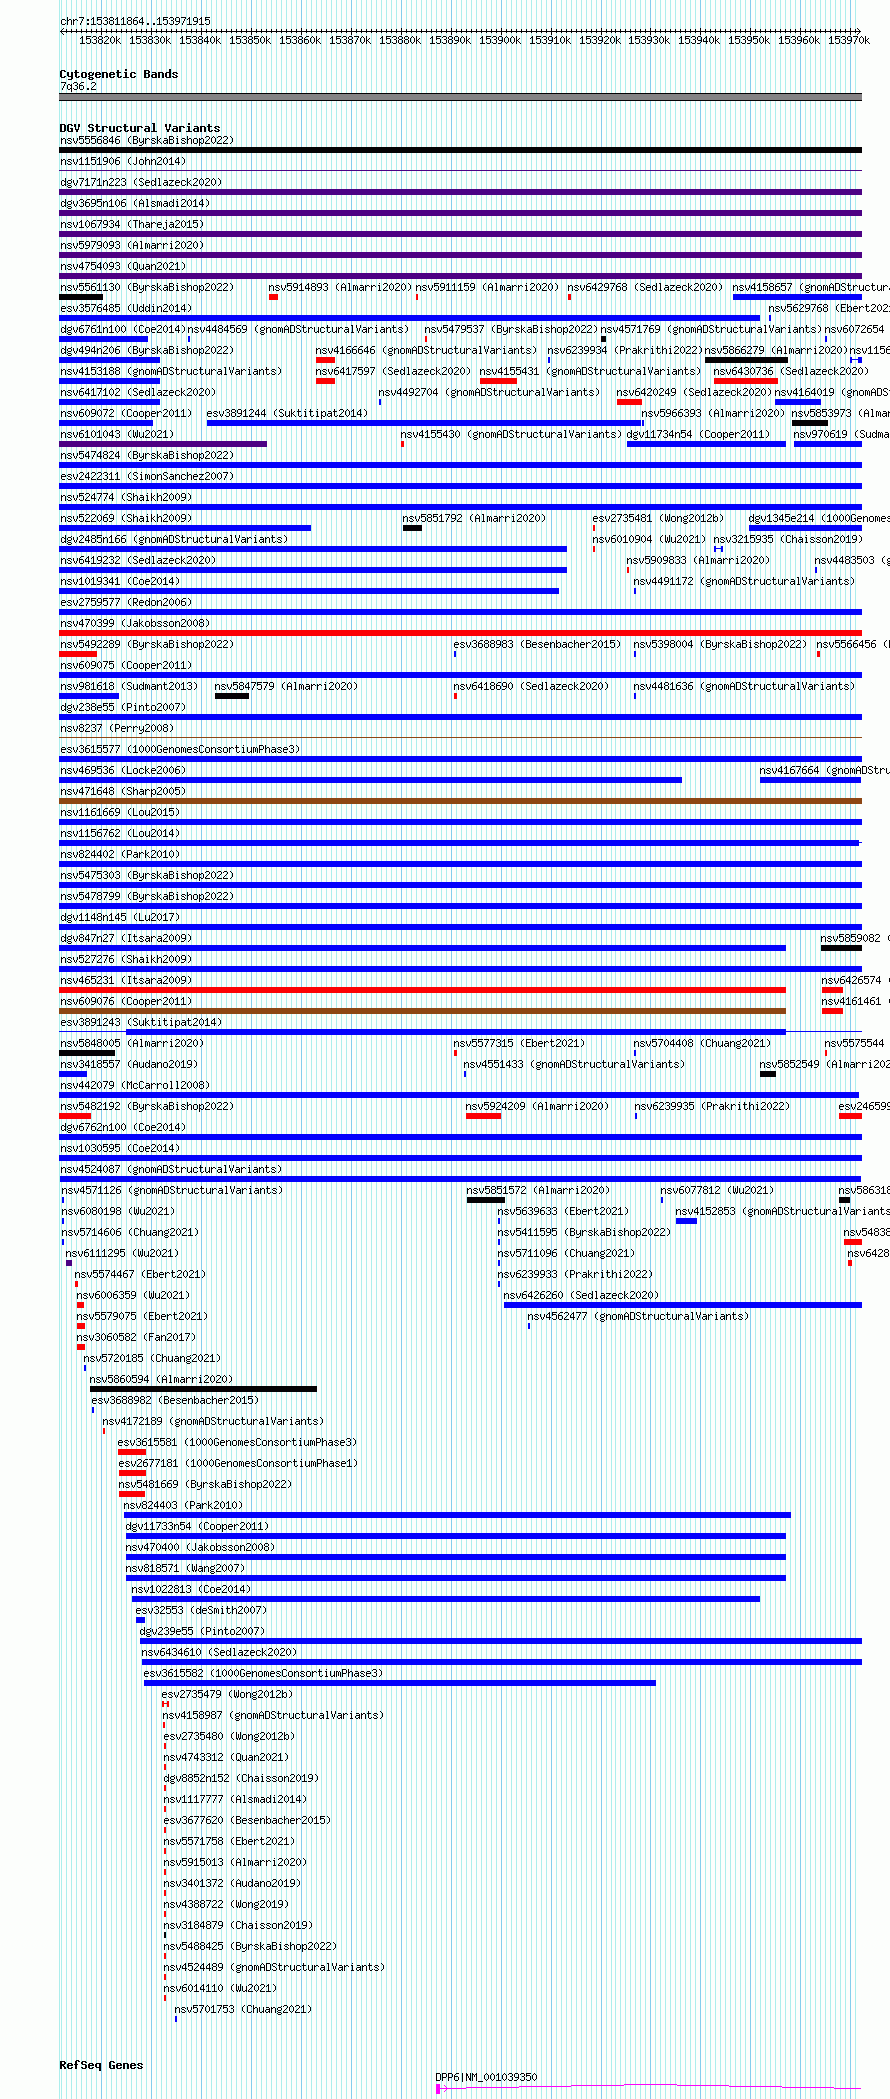
Task: Select nsv5561130 (ByrskaBishop2022) label
Action: click(x=147, y=287)
